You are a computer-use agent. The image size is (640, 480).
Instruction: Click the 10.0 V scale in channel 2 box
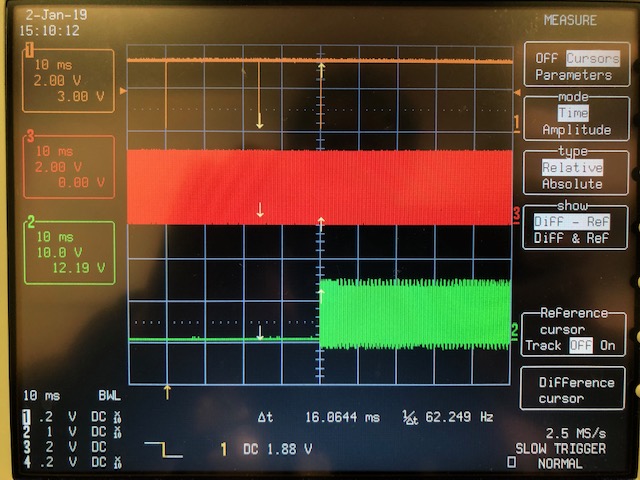(x=59, y=252)
